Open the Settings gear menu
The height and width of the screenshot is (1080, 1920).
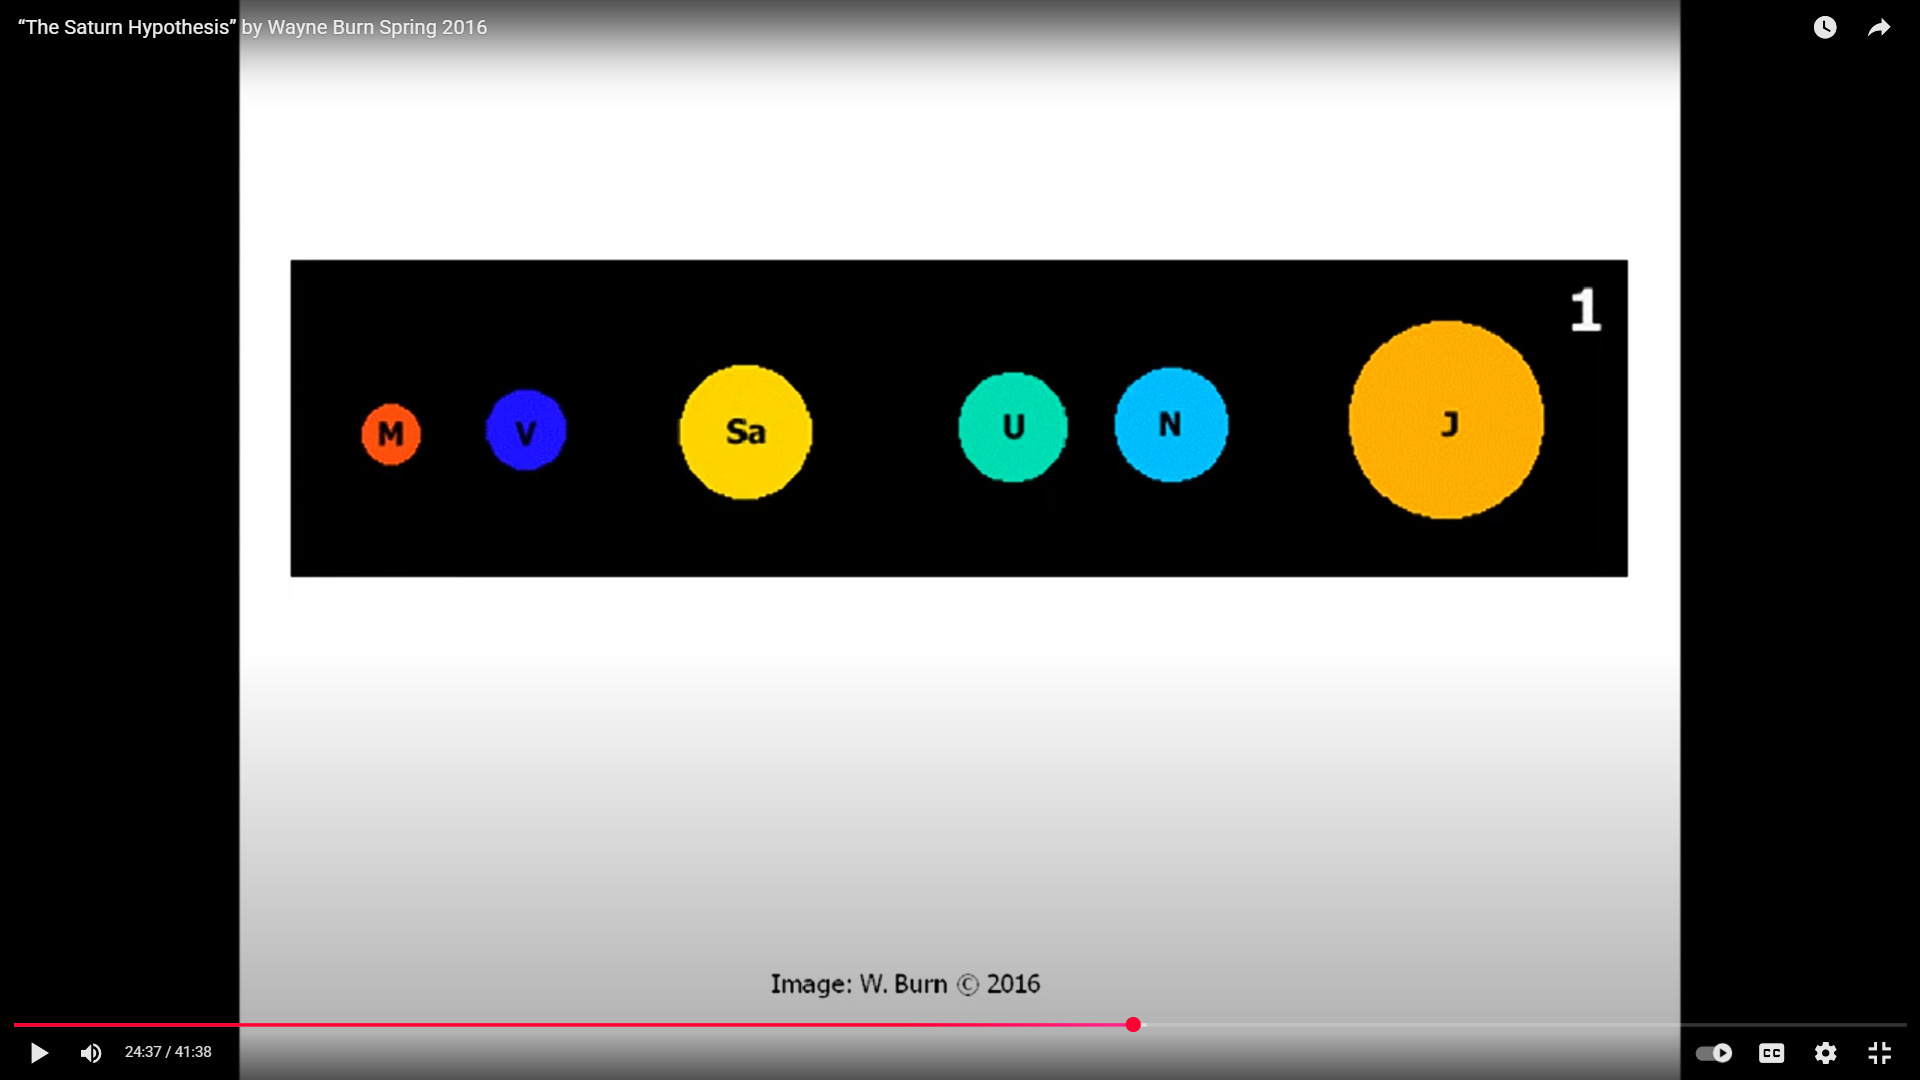point(1825,1053)
